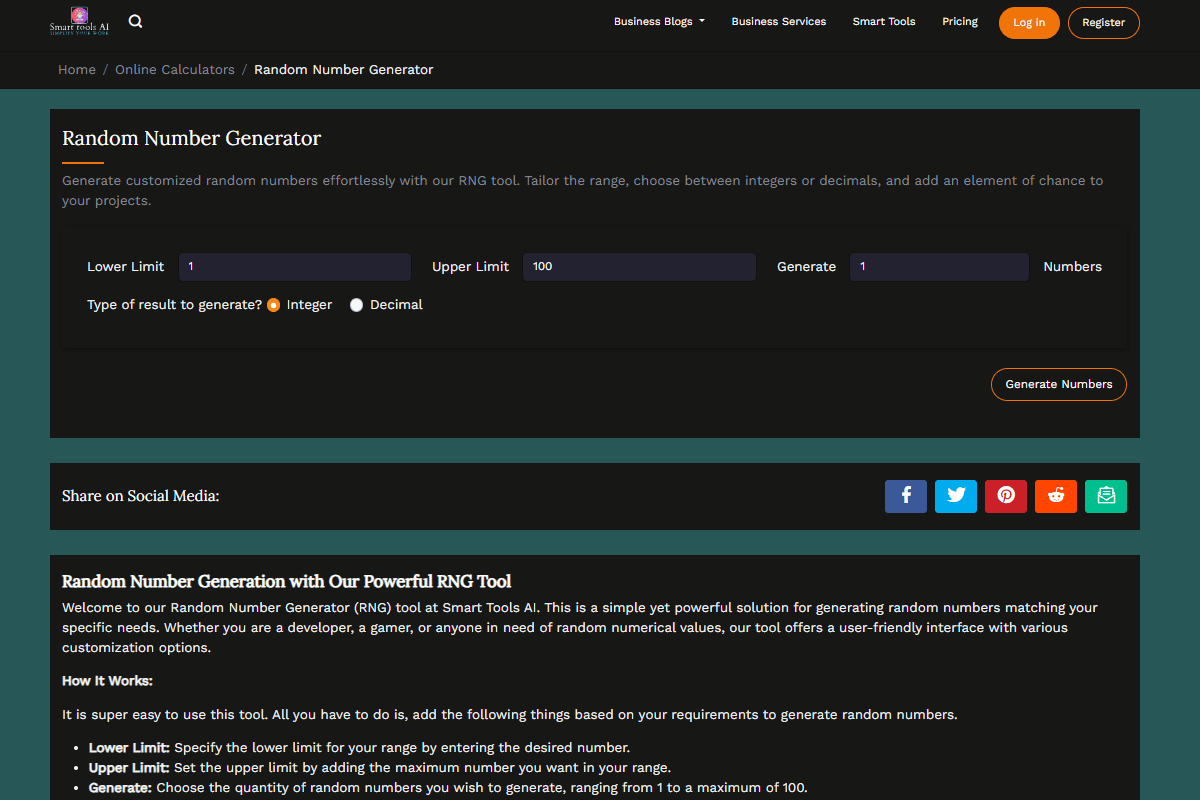
Task: Click the Smart Tools AI logo
Action: [x=80, y=21]
